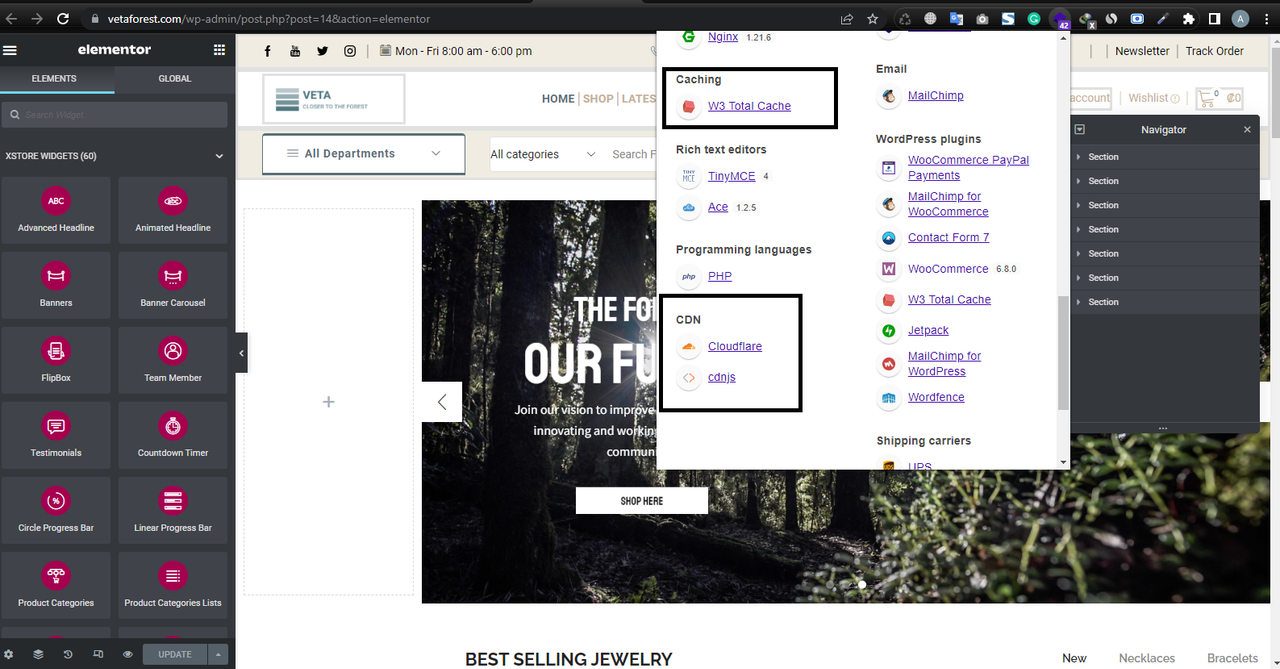Expand the All Departments dropdown
This screenshot has width=1280, height=669.
tap(364, 154)
